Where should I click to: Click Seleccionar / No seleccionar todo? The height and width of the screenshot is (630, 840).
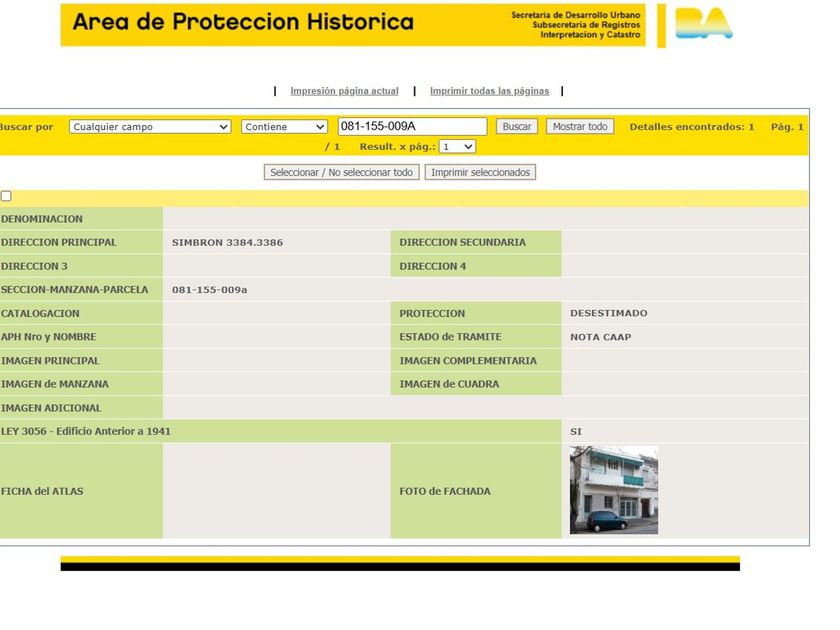click(x=341, y=172)
